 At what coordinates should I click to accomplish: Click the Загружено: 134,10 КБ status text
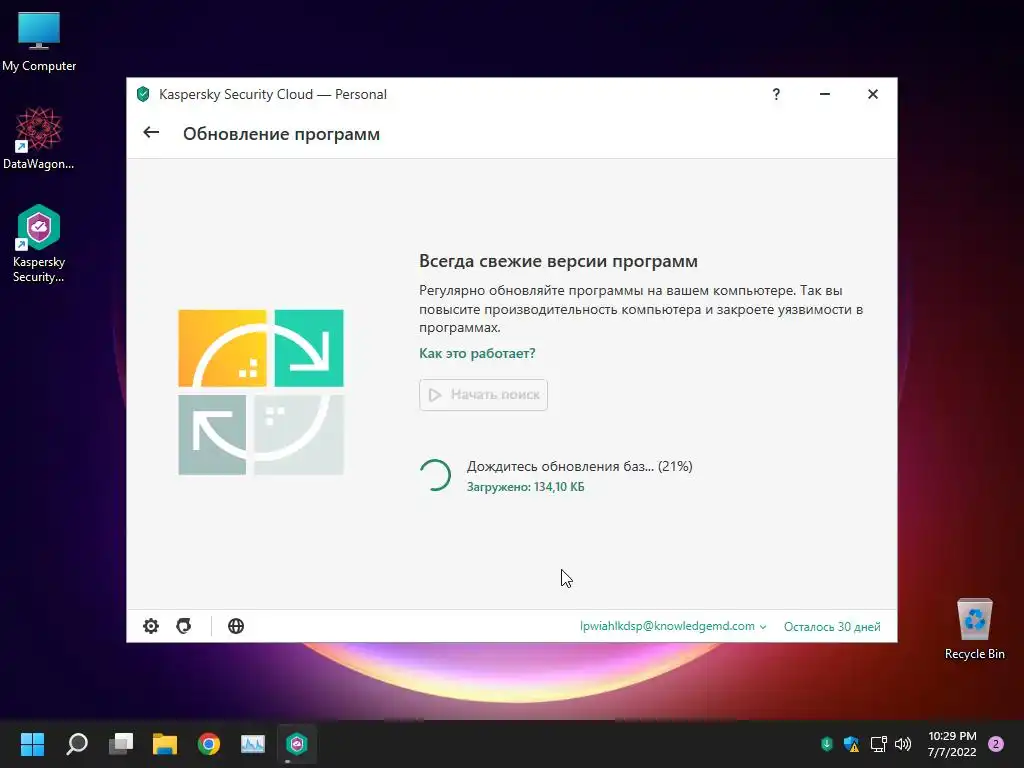click(x=525, y=487)
